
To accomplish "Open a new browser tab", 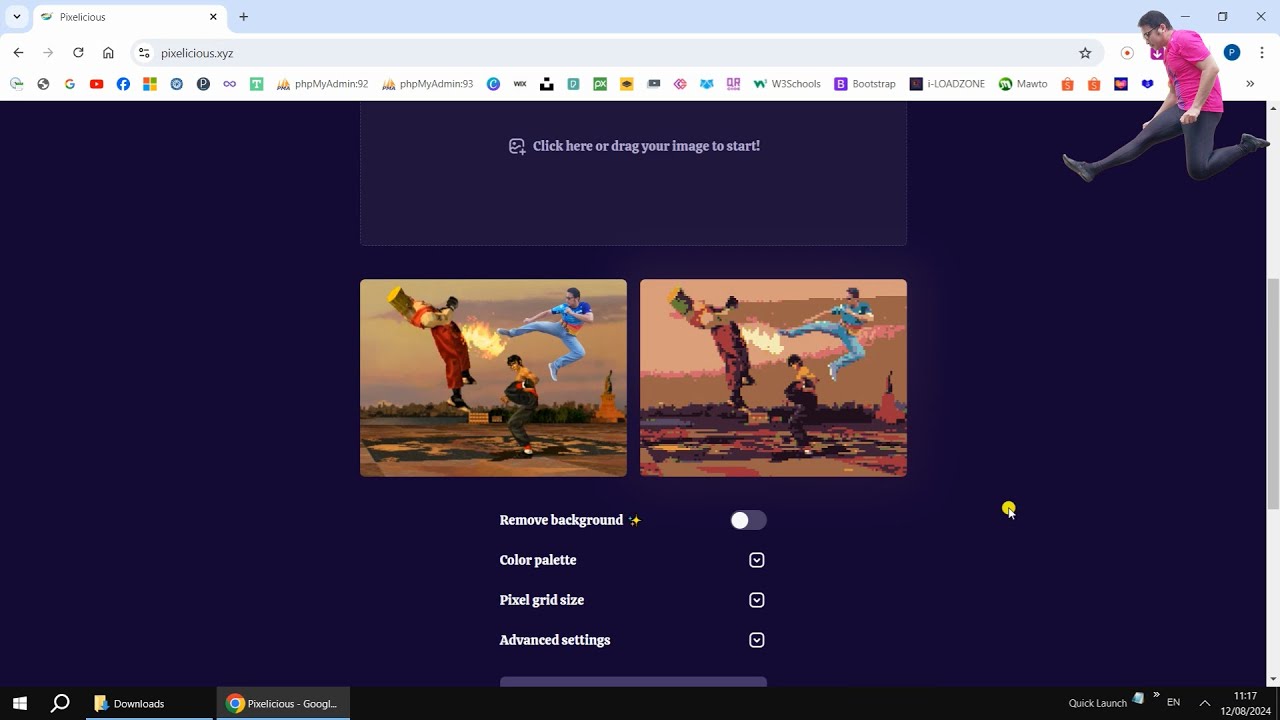I will (243, 17).
